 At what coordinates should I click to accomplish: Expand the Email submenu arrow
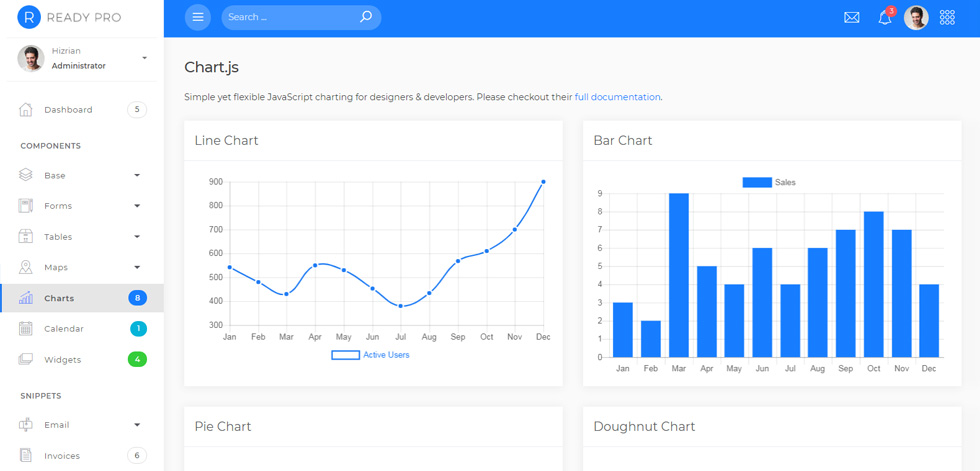click(137, 425)
